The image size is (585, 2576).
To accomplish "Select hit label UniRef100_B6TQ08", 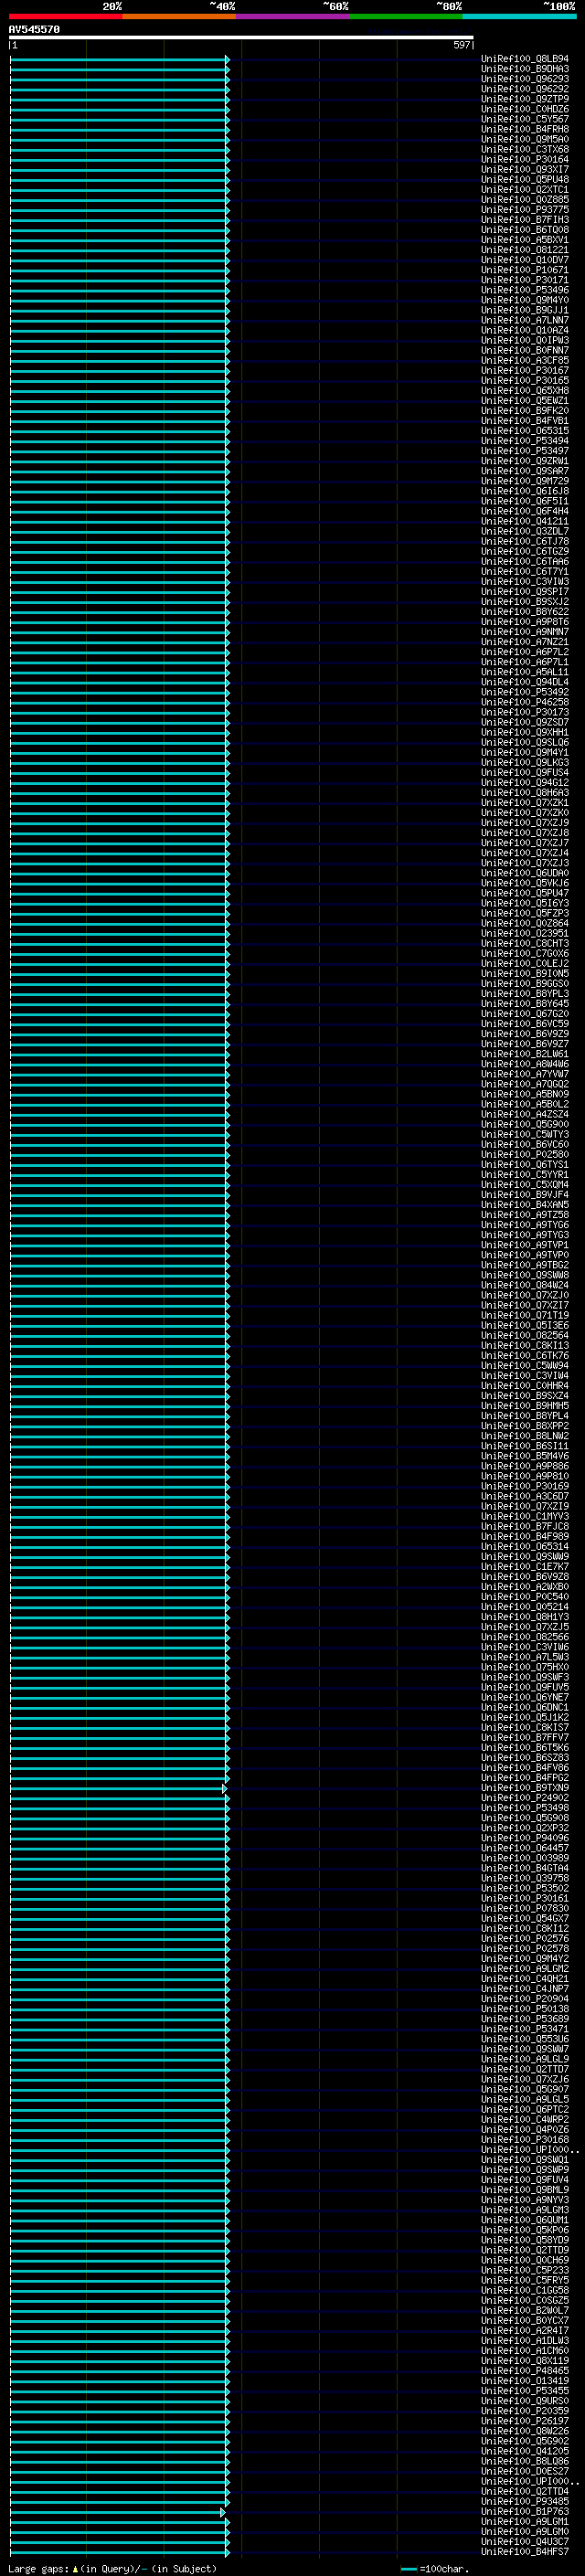I will tap(525, 230).
